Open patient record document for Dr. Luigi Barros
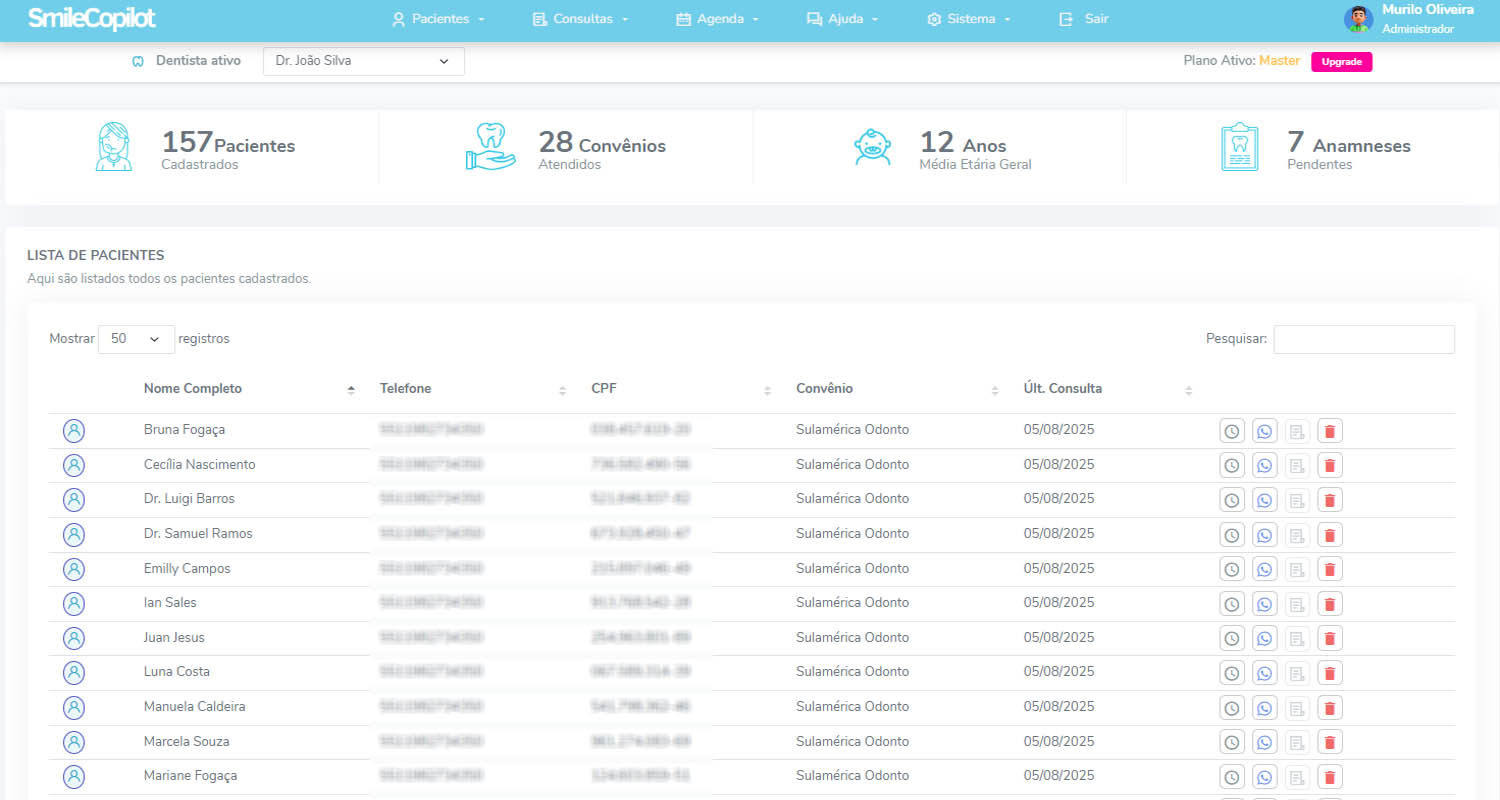This screenshot has width=1500, height=800. click(x=1297, y=499)
